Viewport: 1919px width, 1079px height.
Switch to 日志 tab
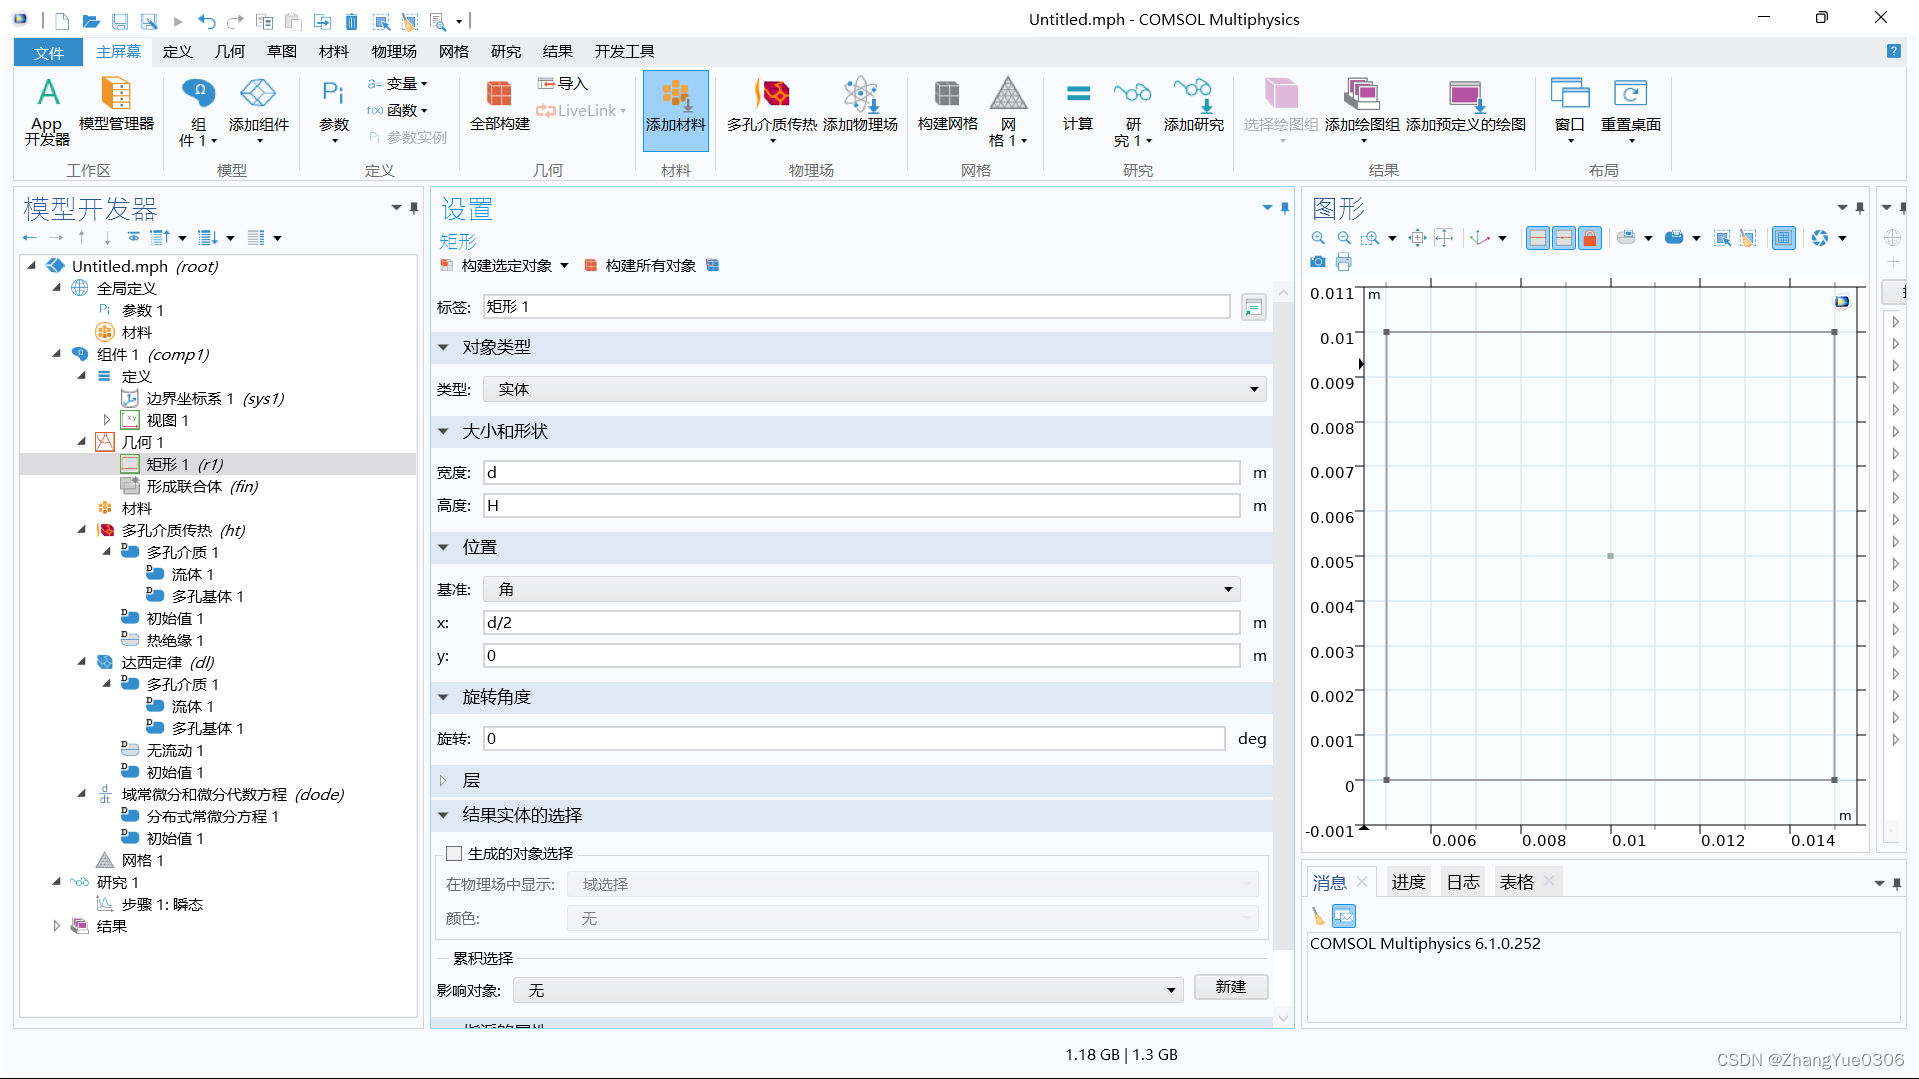(1463, 882)
